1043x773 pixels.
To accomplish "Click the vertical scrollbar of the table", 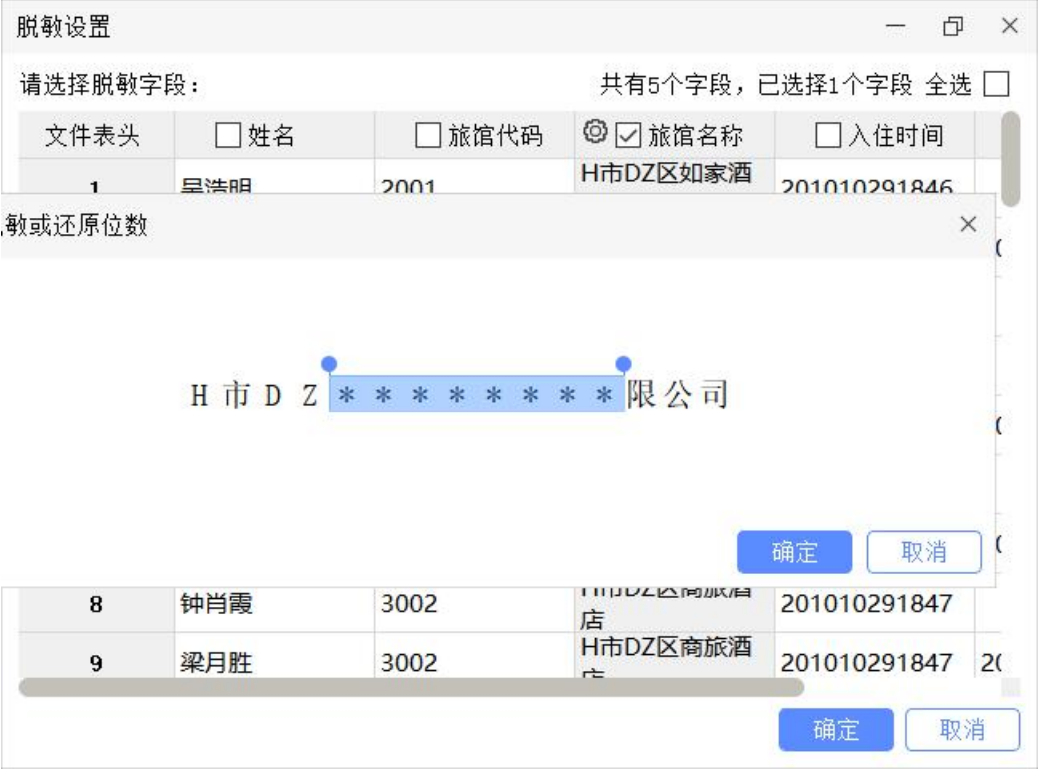I will [x=1011, y=158].
